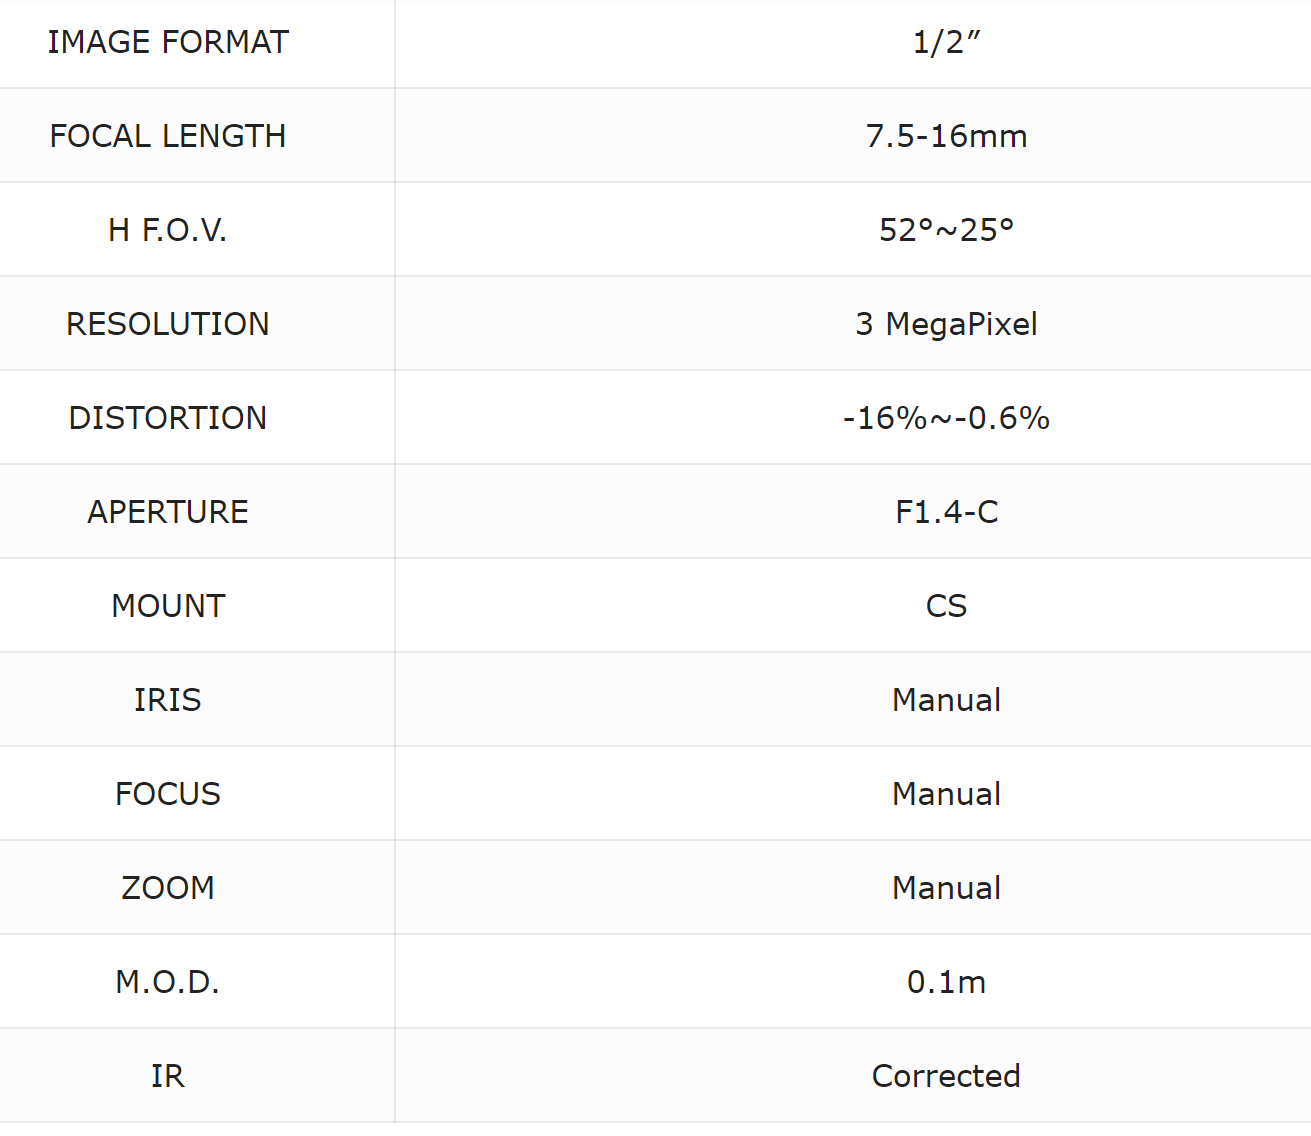Click the M.O.D. label cell
The image size is (1311, 1136).
tap(168, 982)
